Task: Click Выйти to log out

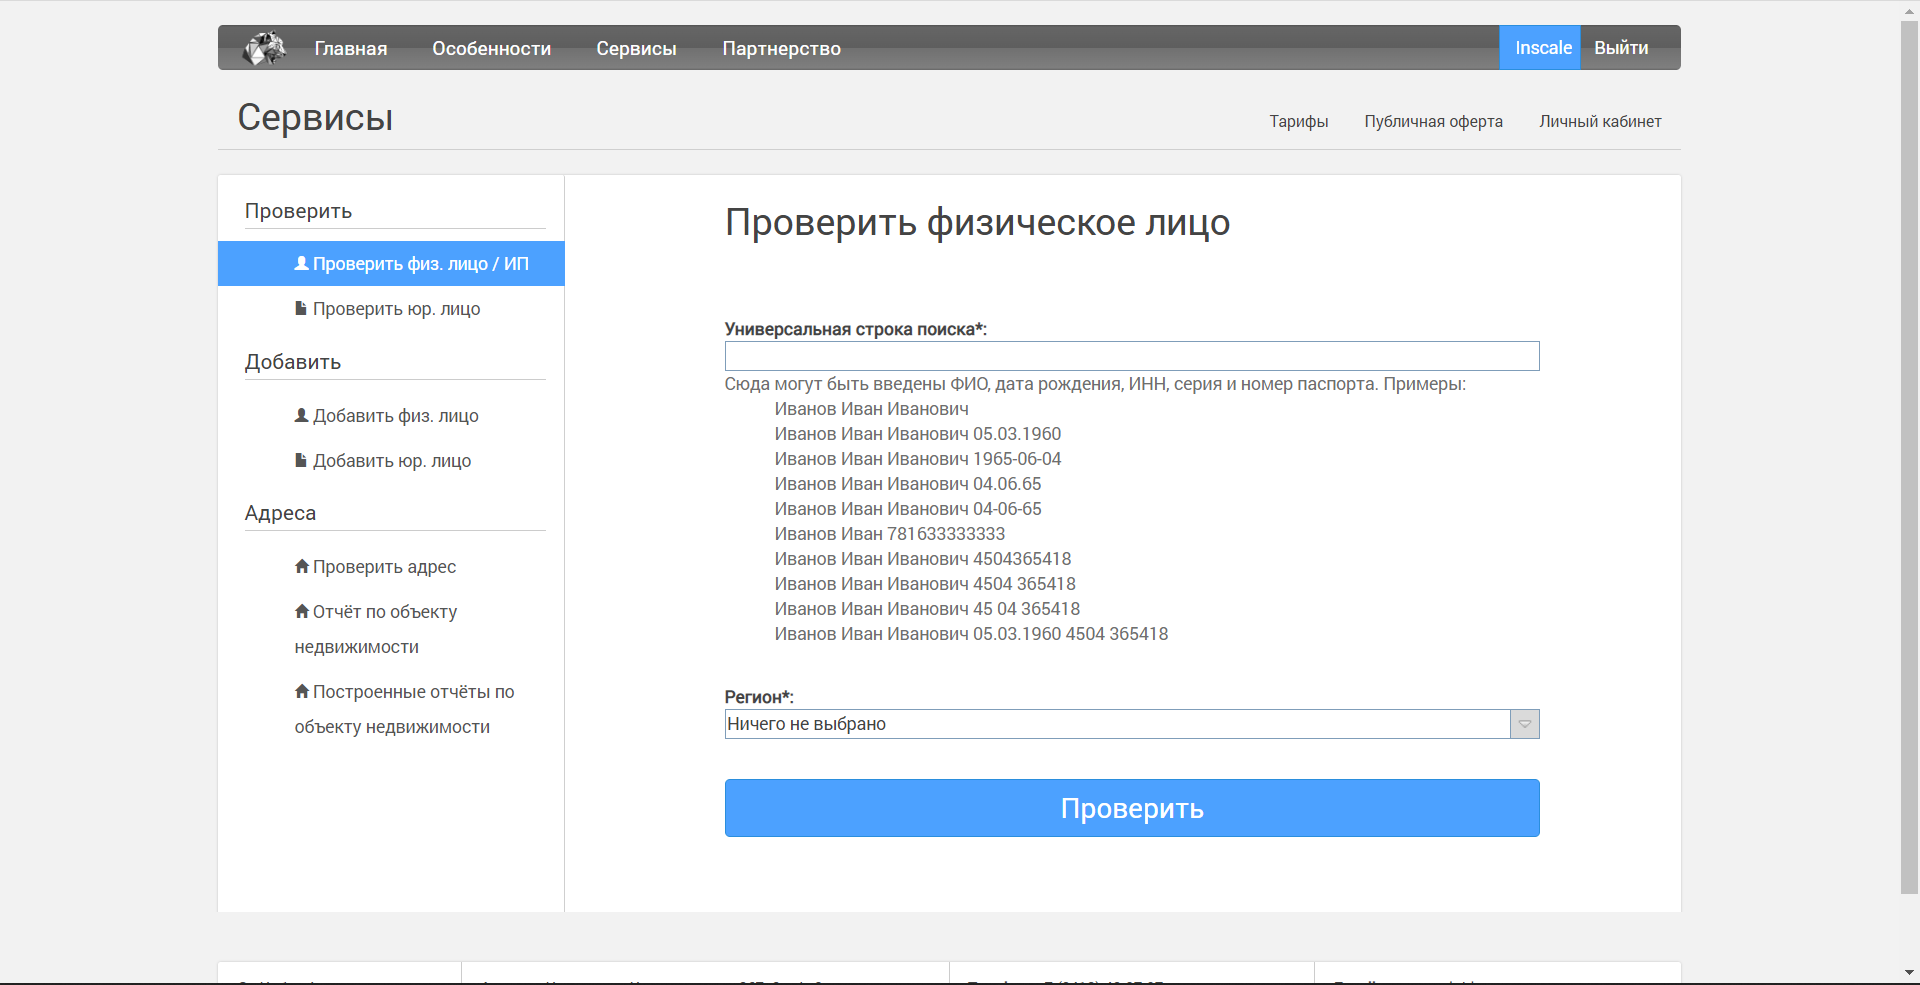Action: [1621, 47]
